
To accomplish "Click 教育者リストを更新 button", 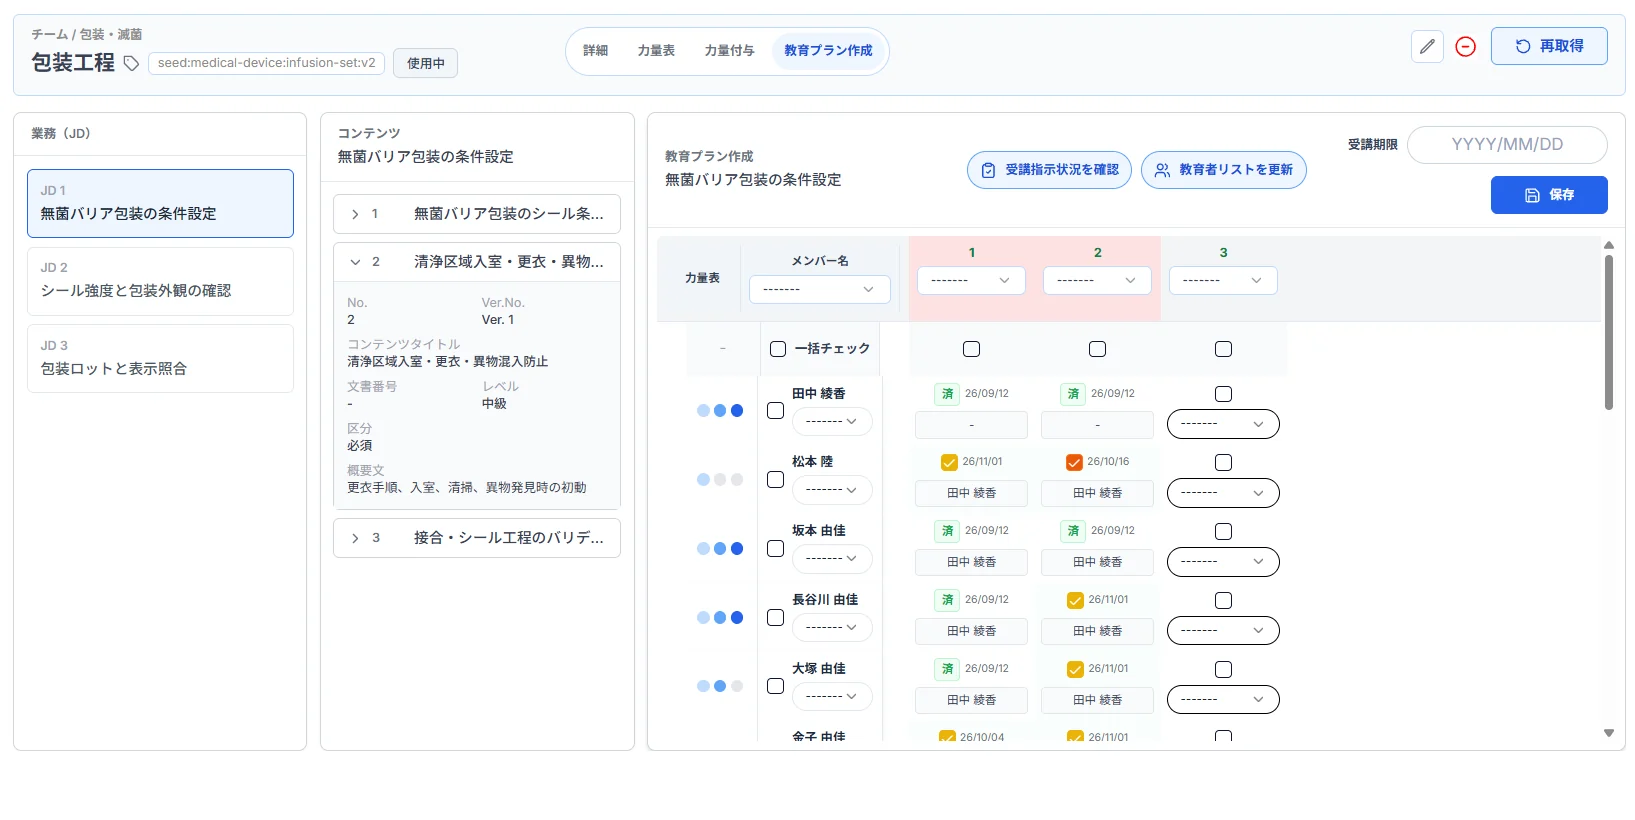I will coord(1224,170).
